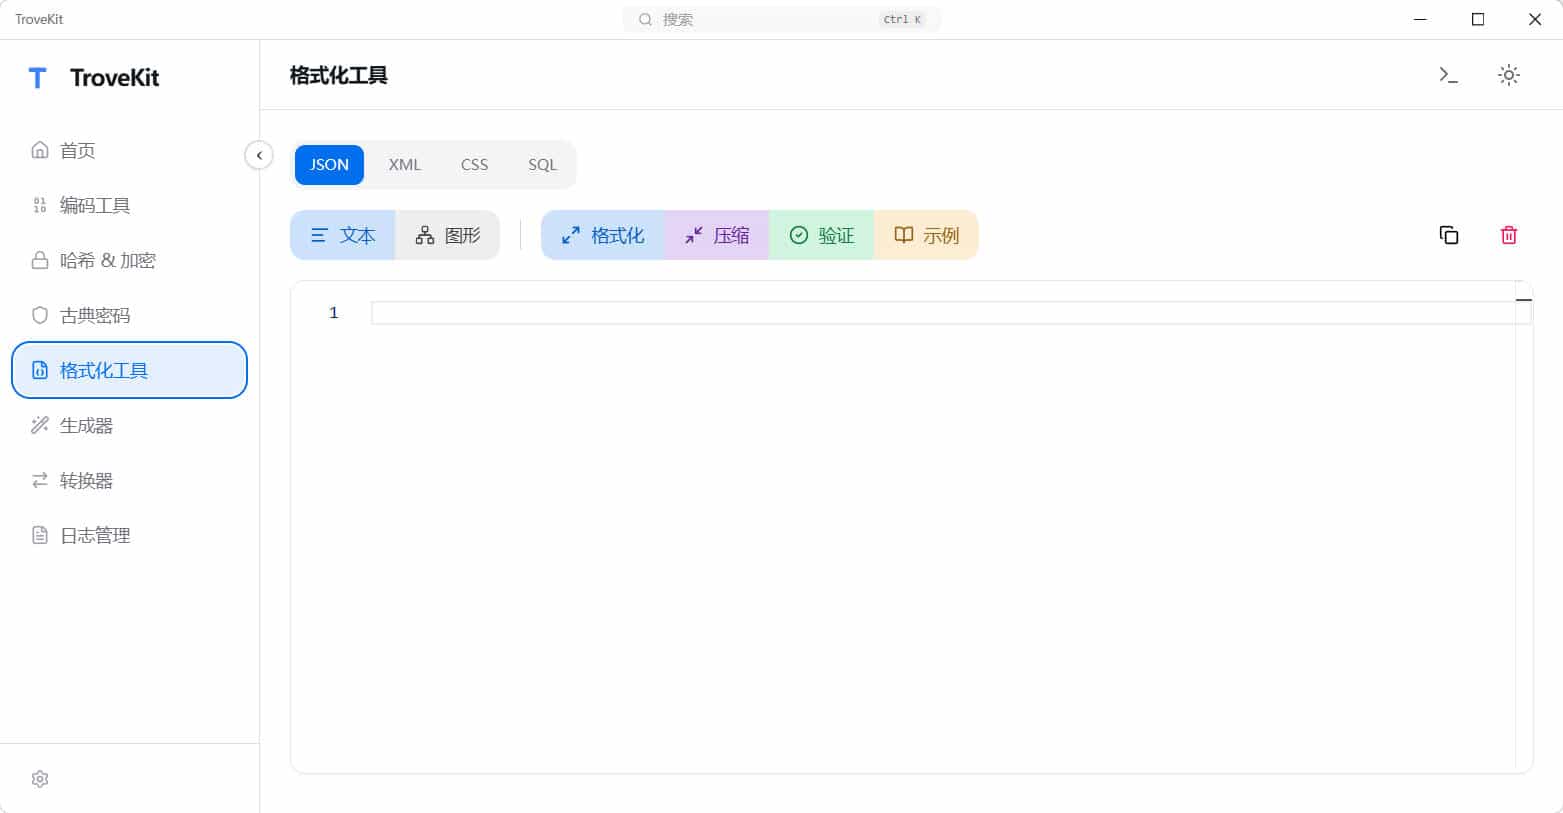
Task: Open the settings gear icon
Action: click(x=39, y=778)
